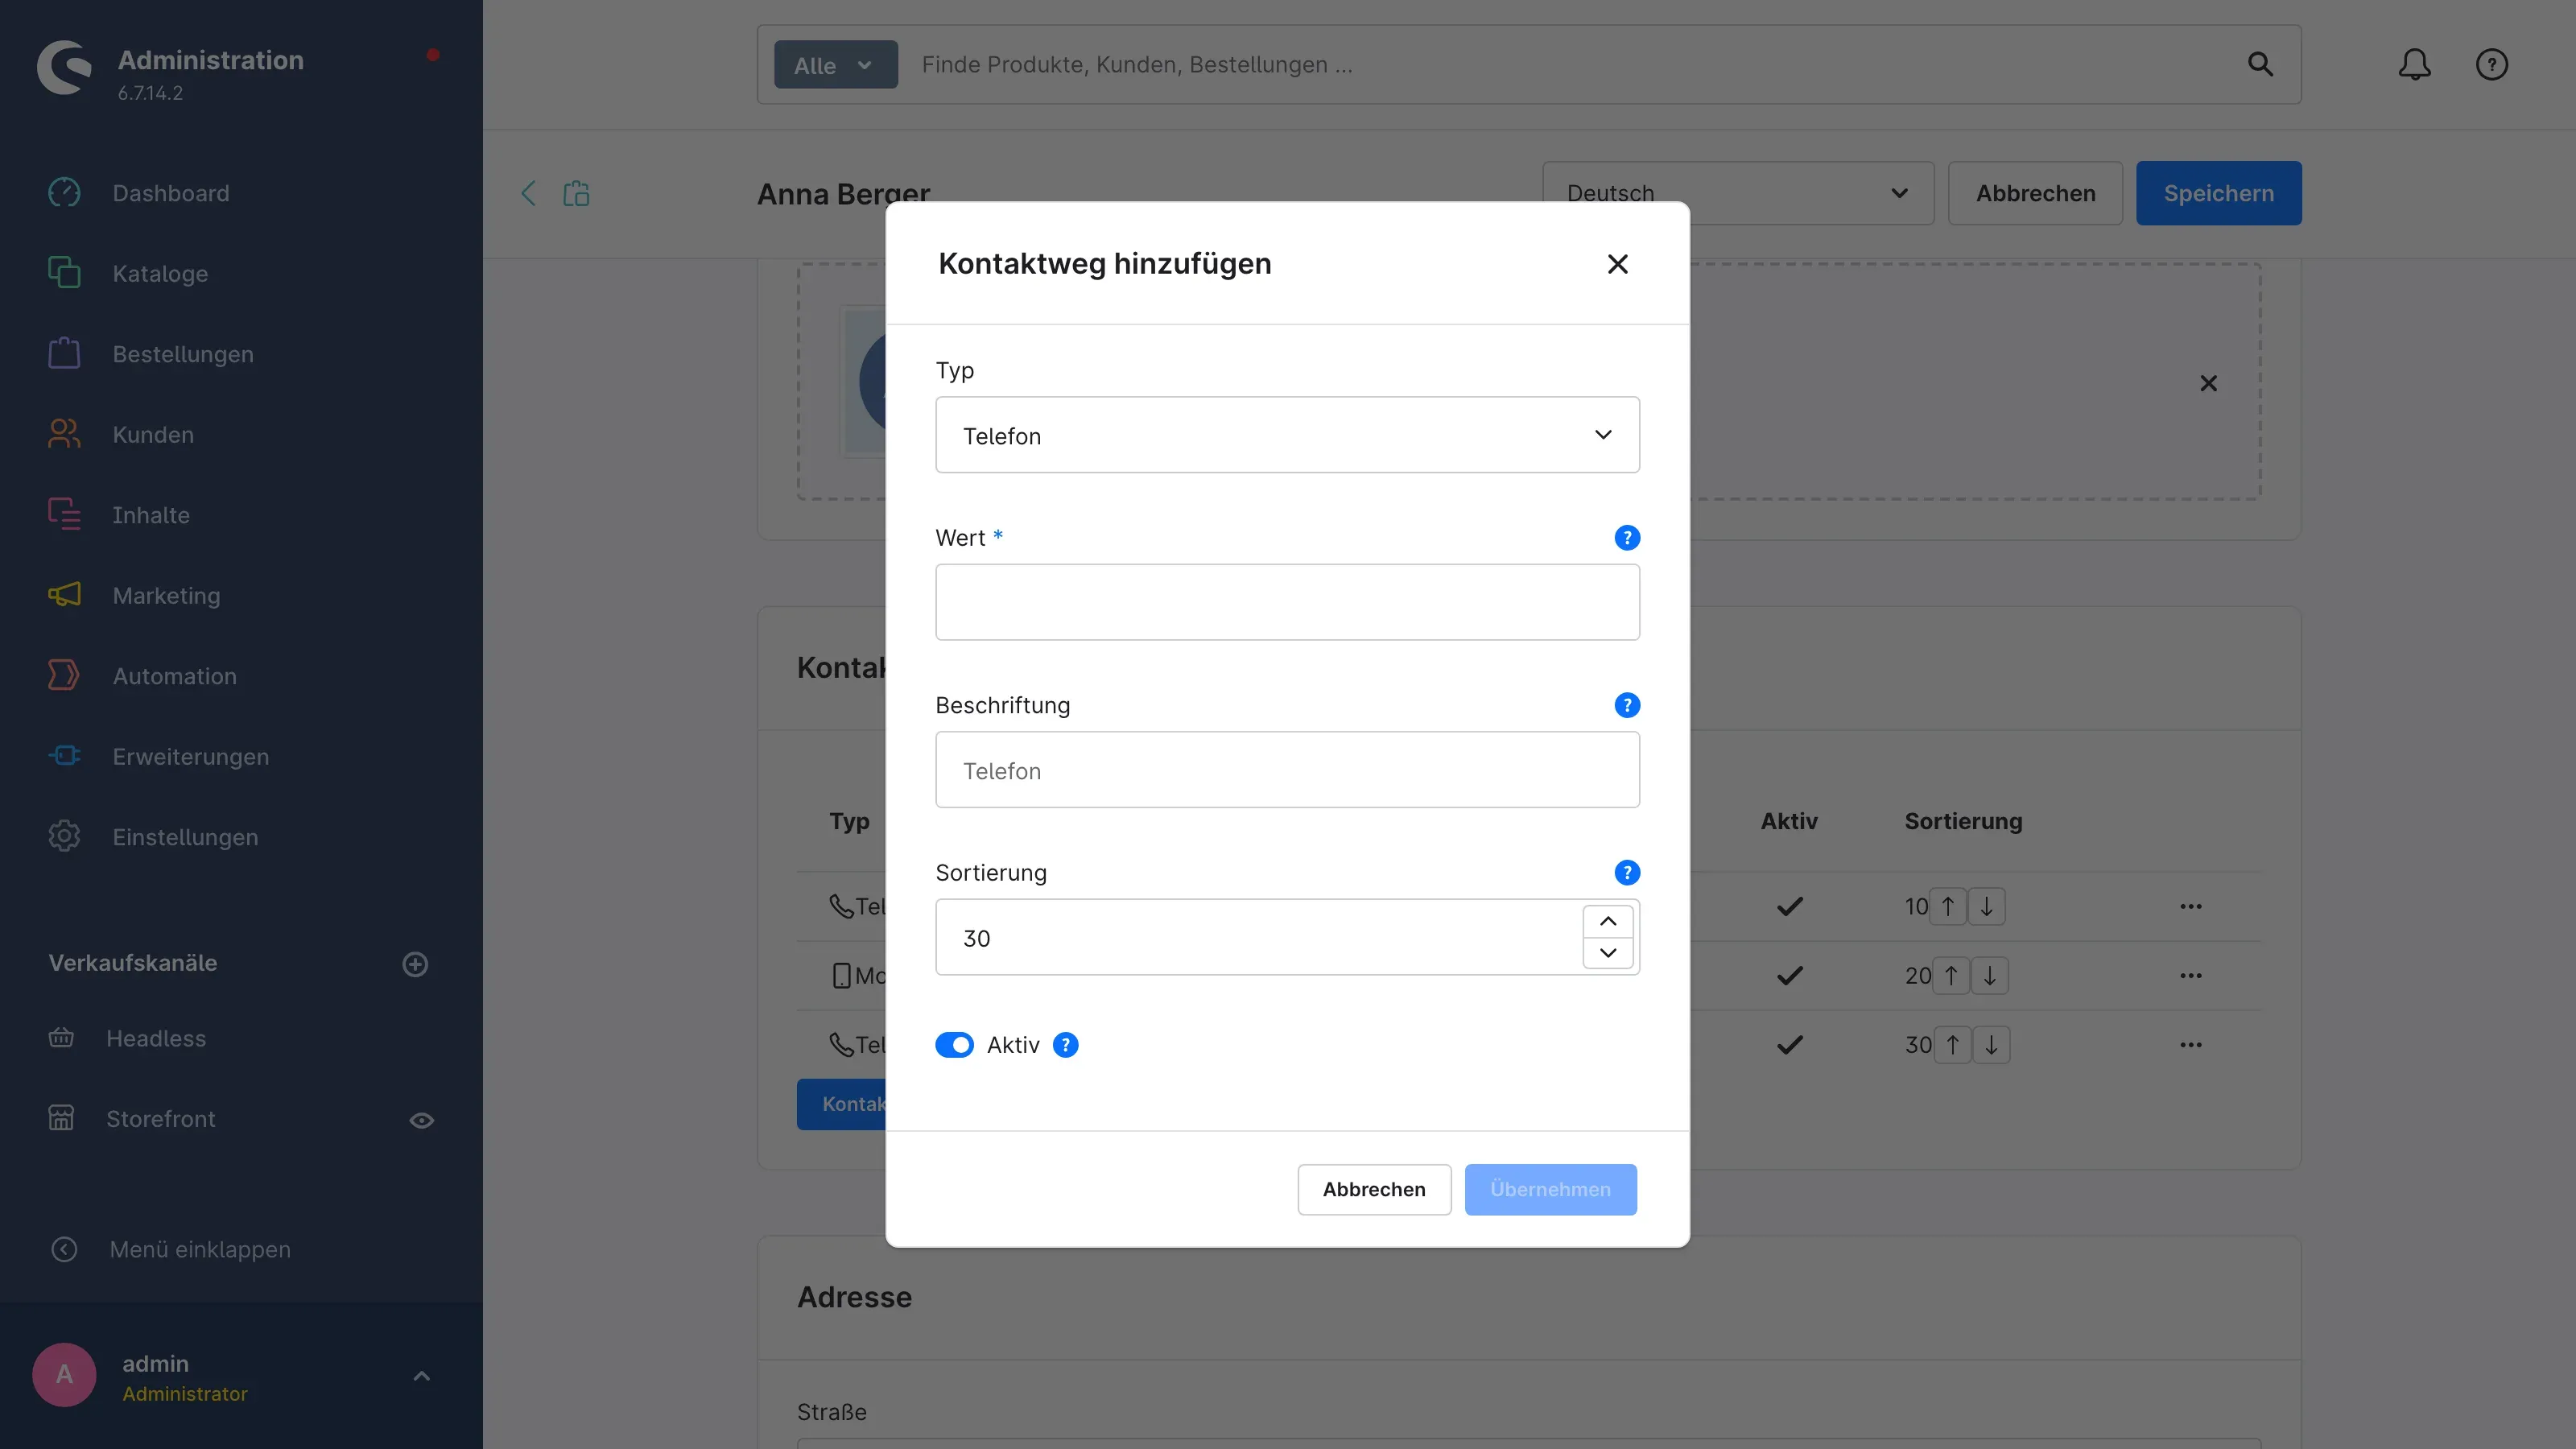Add a new Verkaufskanal with plus icon

[415, 964]
